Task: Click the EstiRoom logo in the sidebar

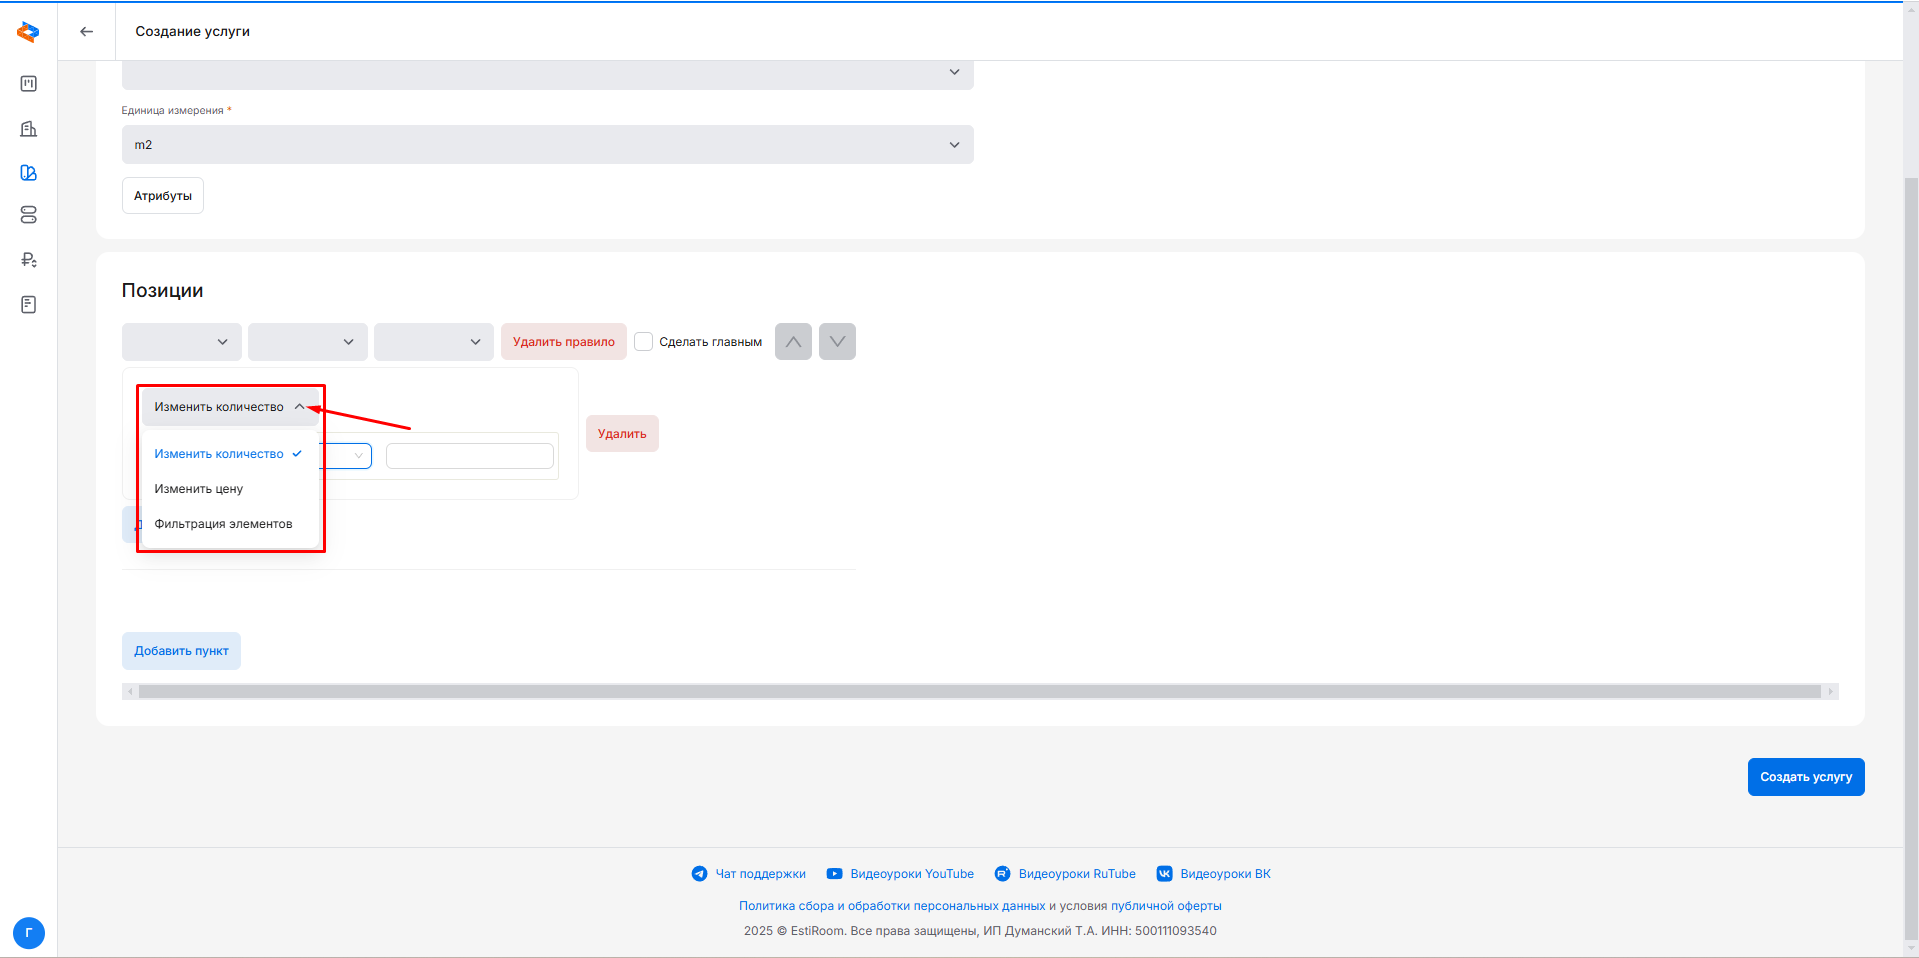Action: click(x=28, y=32)
